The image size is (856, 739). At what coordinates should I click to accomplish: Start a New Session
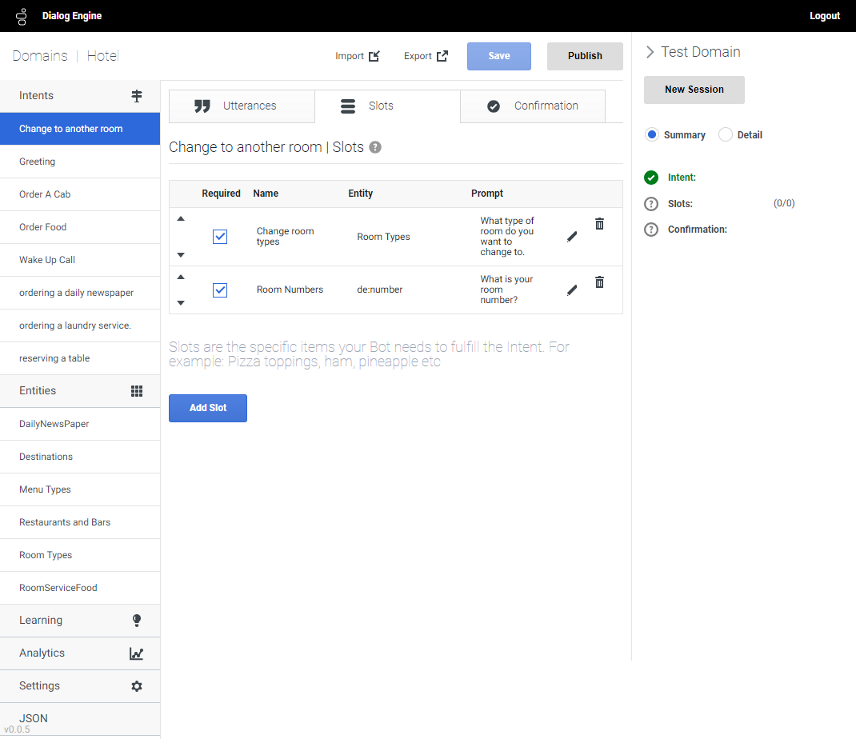(x=694, y=90)
